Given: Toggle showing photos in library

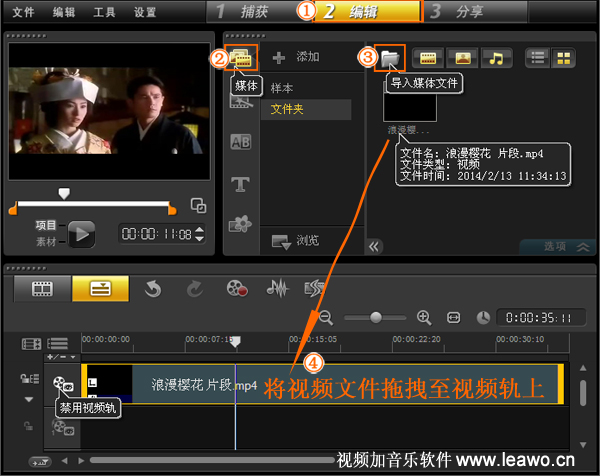Looking at the screenshot, I should 463,58.
